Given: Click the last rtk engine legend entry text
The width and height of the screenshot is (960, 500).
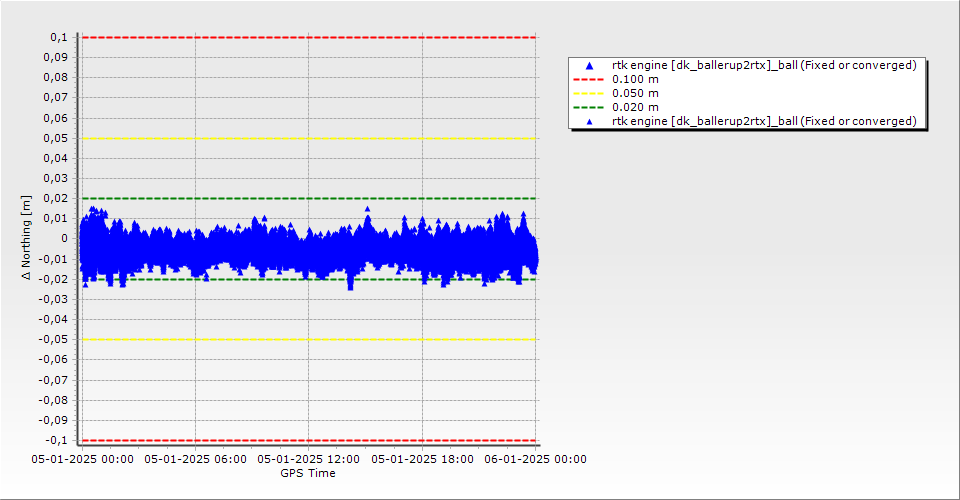Looking at the screenshot, I should tap(764, 121).
